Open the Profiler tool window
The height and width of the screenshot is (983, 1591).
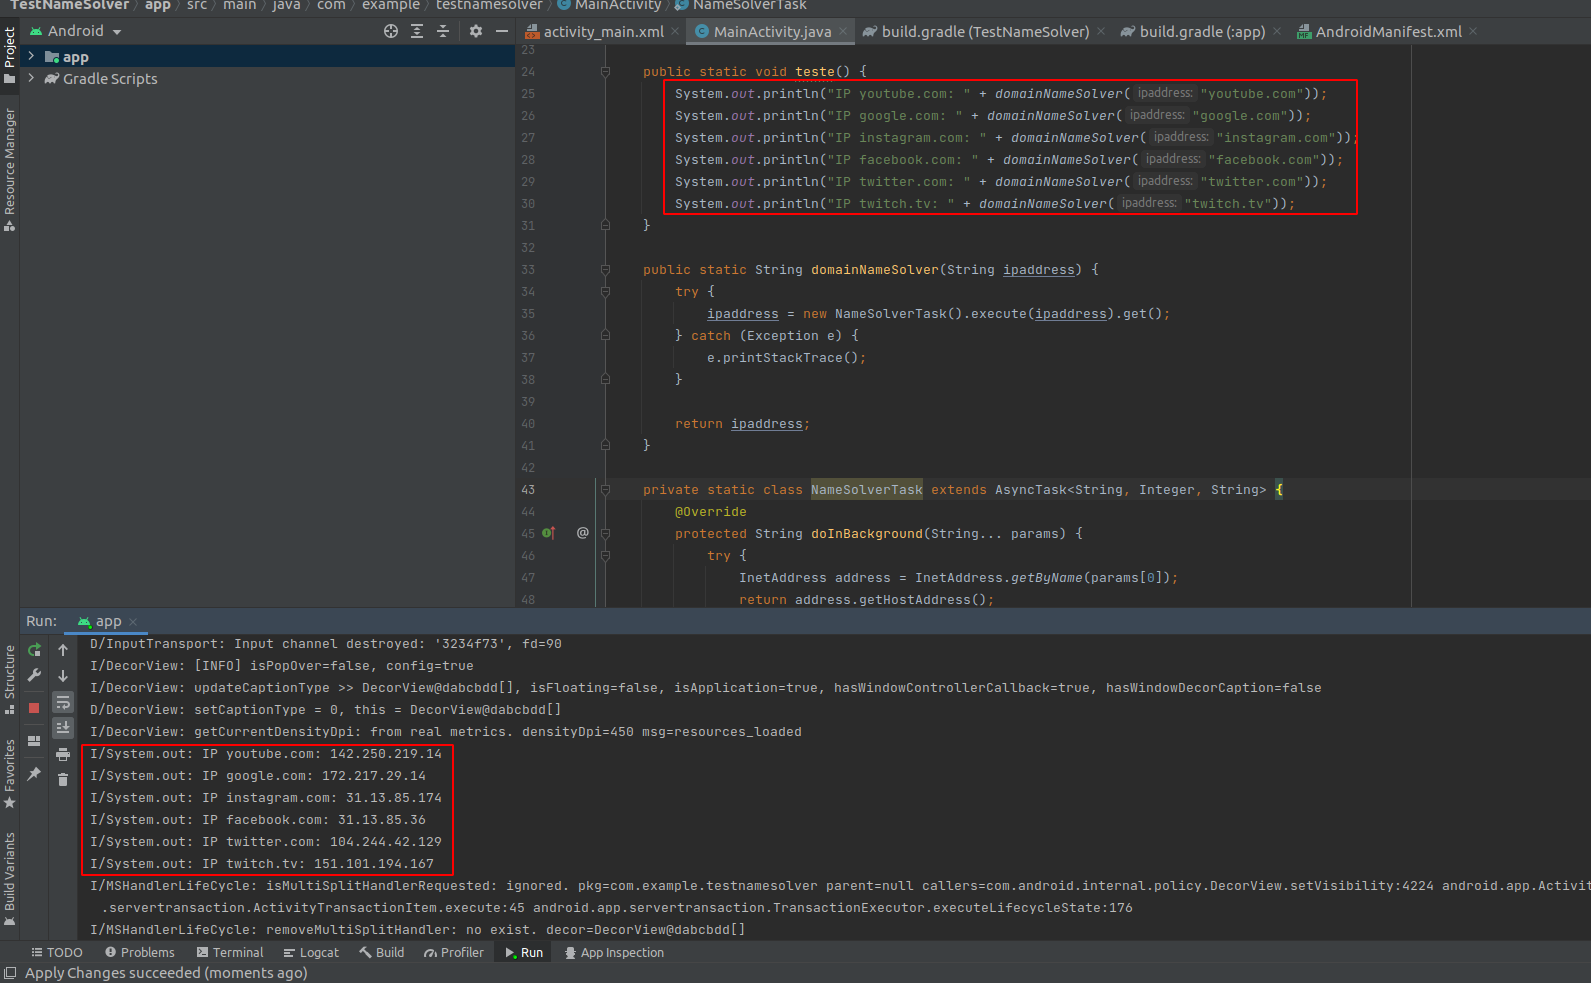[454, 953]
